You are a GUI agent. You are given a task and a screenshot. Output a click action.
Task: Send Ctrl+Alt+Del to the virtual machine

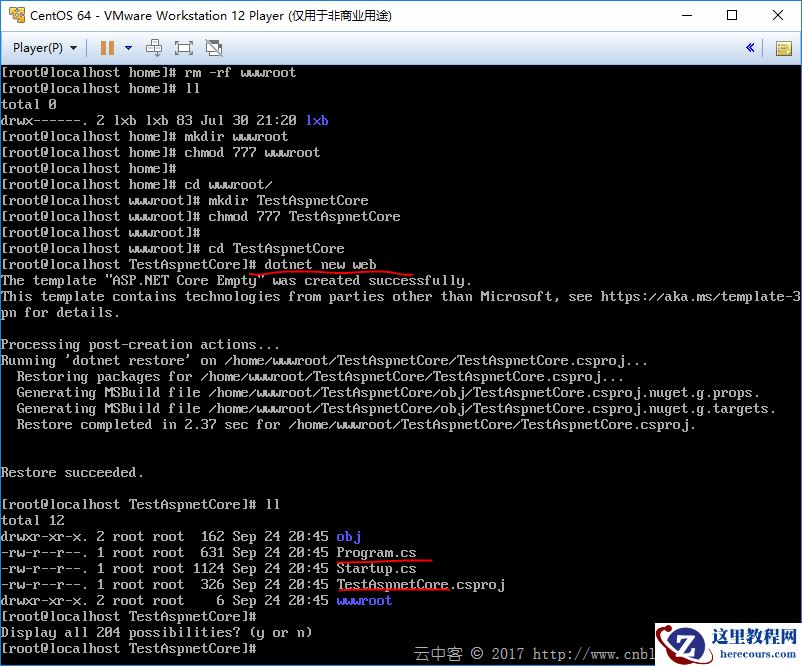pyautogui.click(x=153, y=48)
